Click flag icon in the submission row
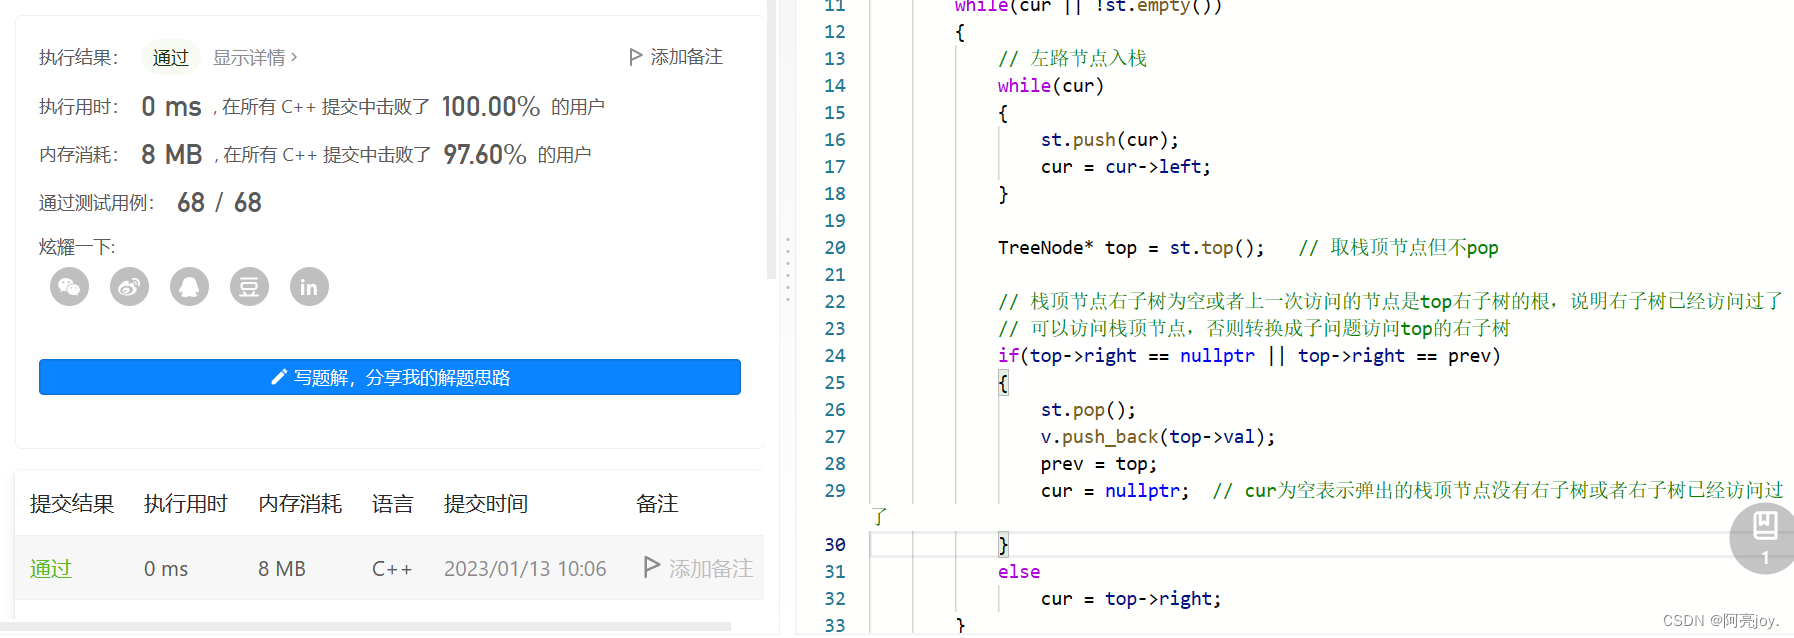 click(652, 567)
